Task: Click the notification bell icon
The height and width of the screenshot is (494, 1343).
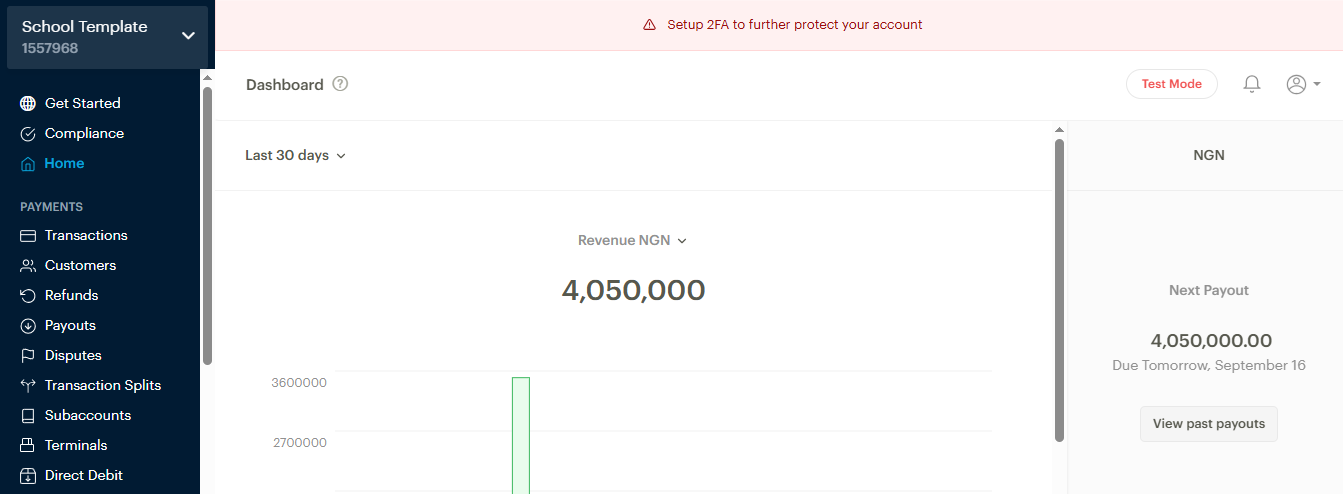Action: point(1251,85)
